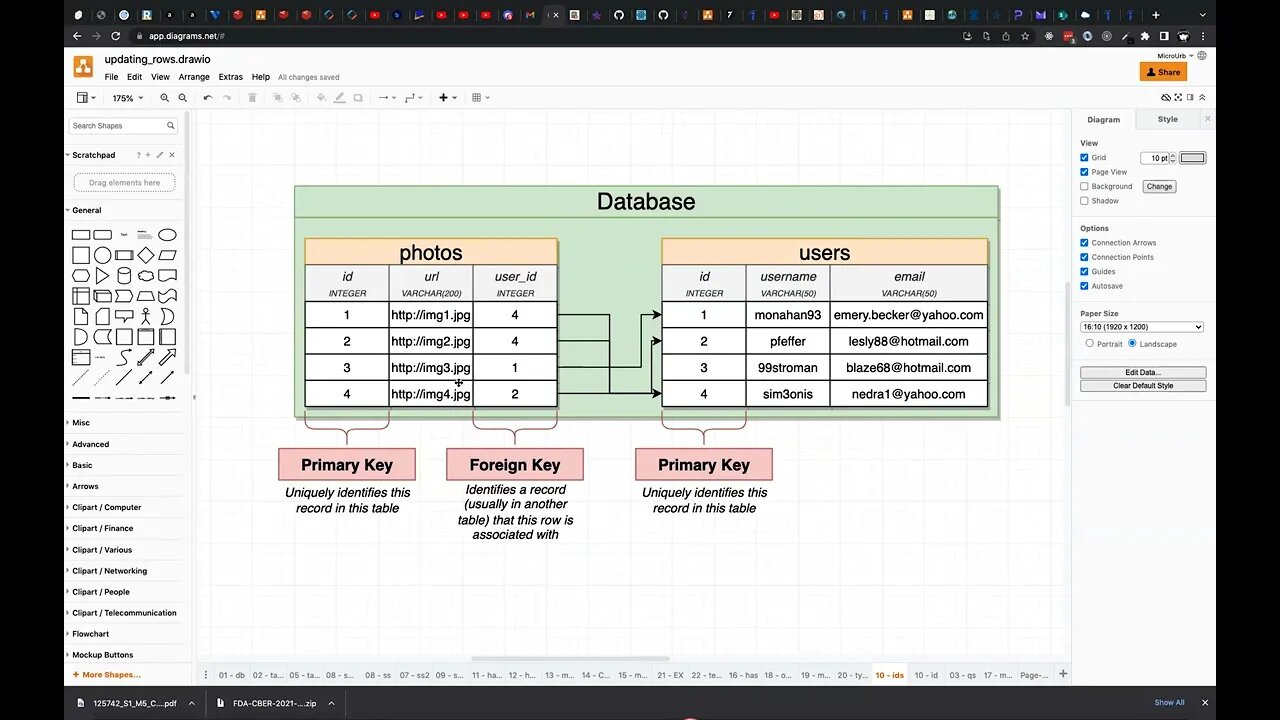Close the right format panel

pyautogui.click(x=1207, y=119)
